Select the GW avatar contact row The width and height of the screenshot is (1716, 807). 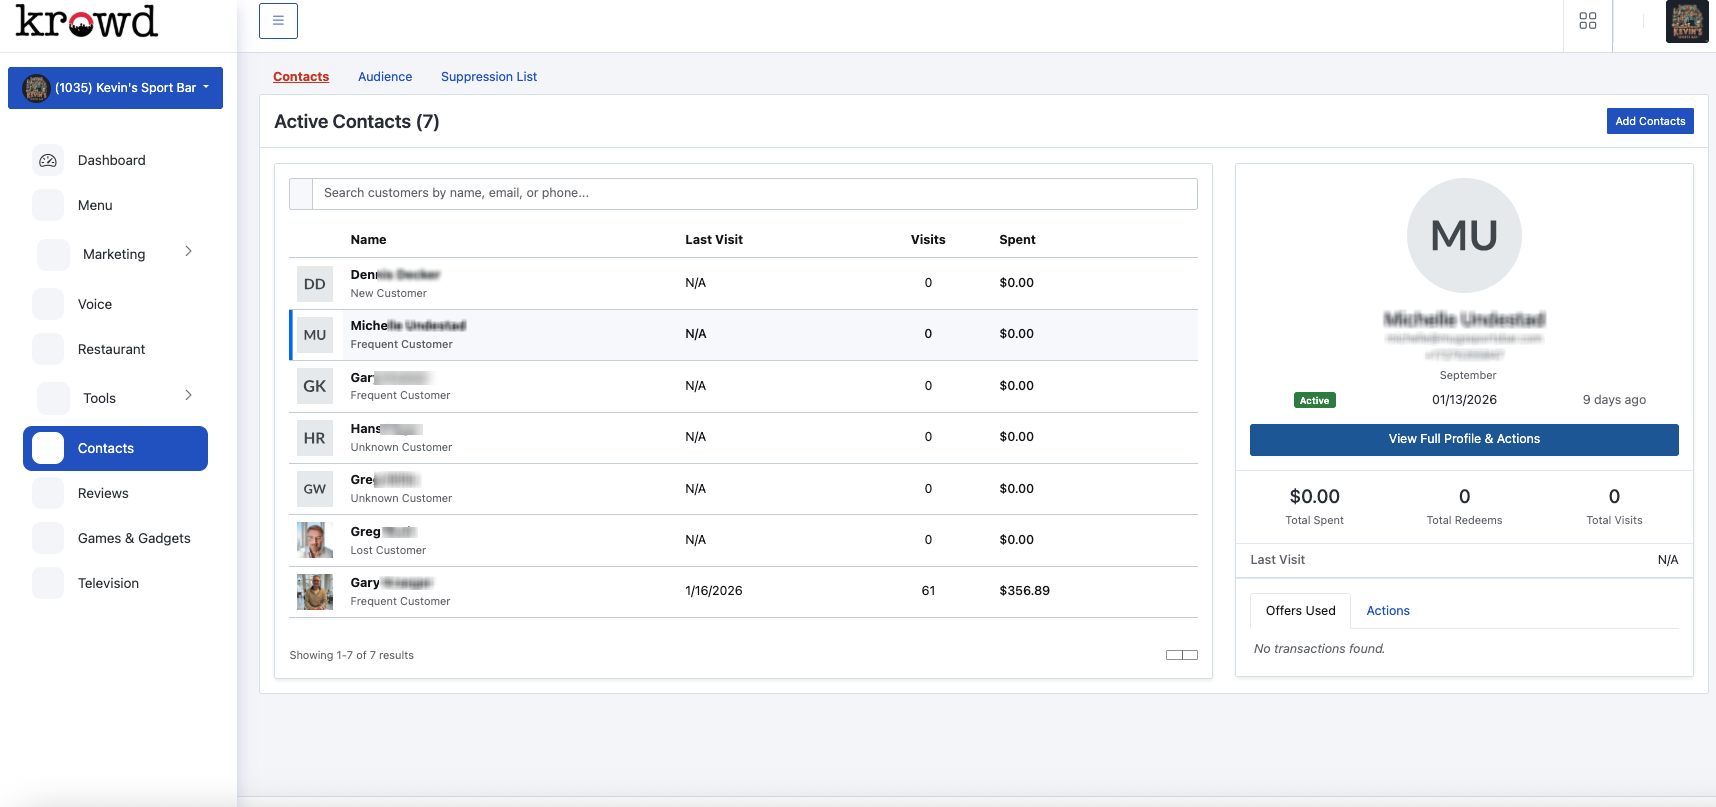[x=743, y=489]
